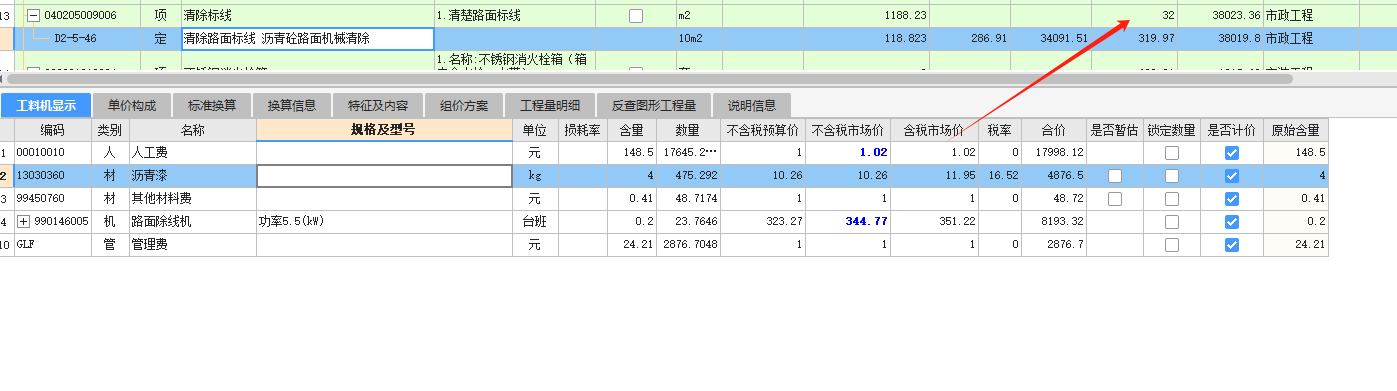Select the 路面除线机 name cell
1397x391 pixels.
(193, 222)
